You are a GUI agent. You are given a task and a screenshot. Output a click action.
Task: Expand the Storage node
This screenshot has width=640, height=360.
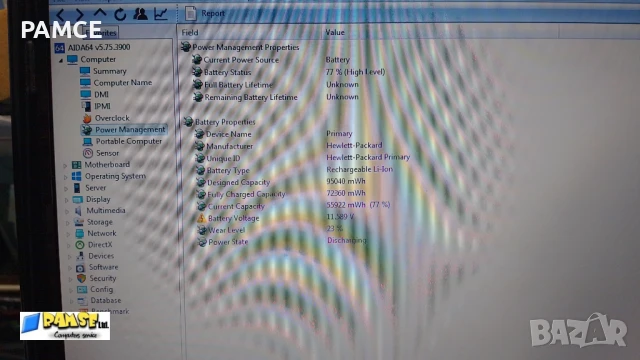(68, 223)
